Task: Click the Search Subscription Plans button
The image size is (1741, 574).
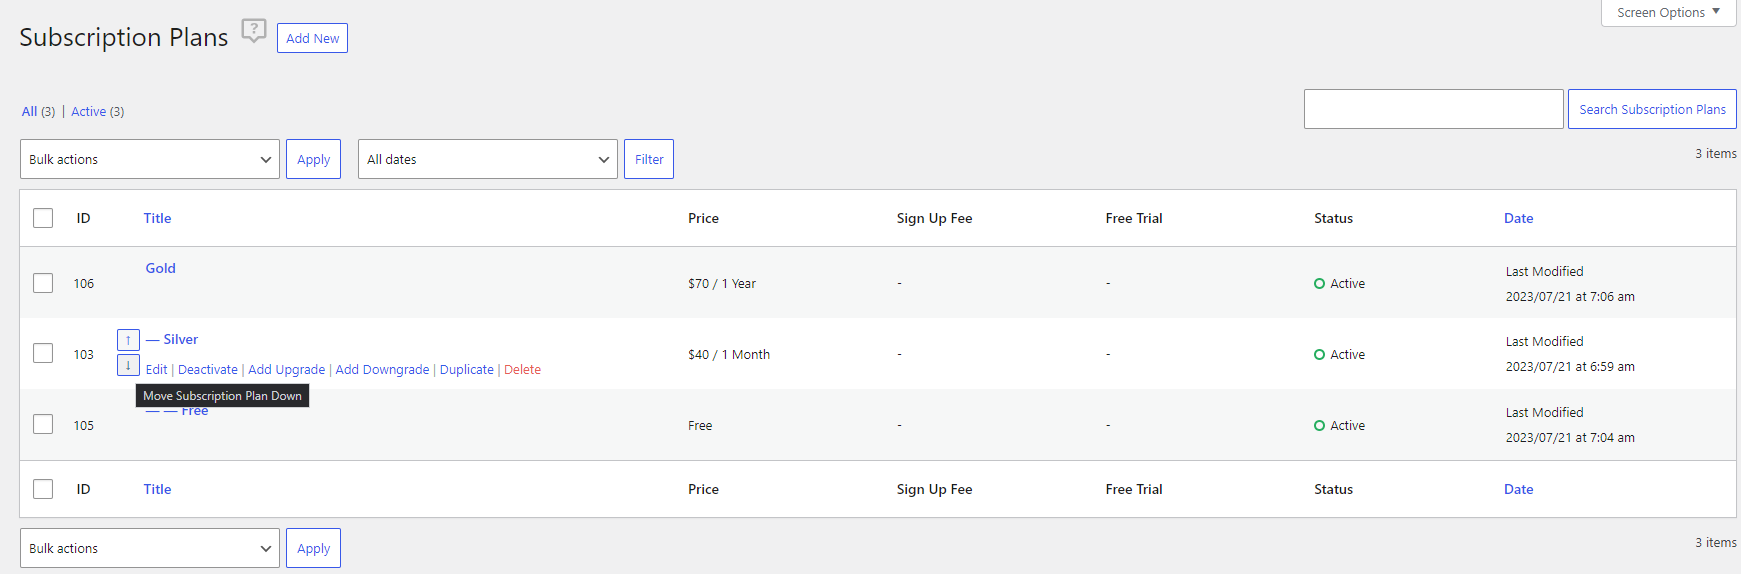Action: 1652,109
